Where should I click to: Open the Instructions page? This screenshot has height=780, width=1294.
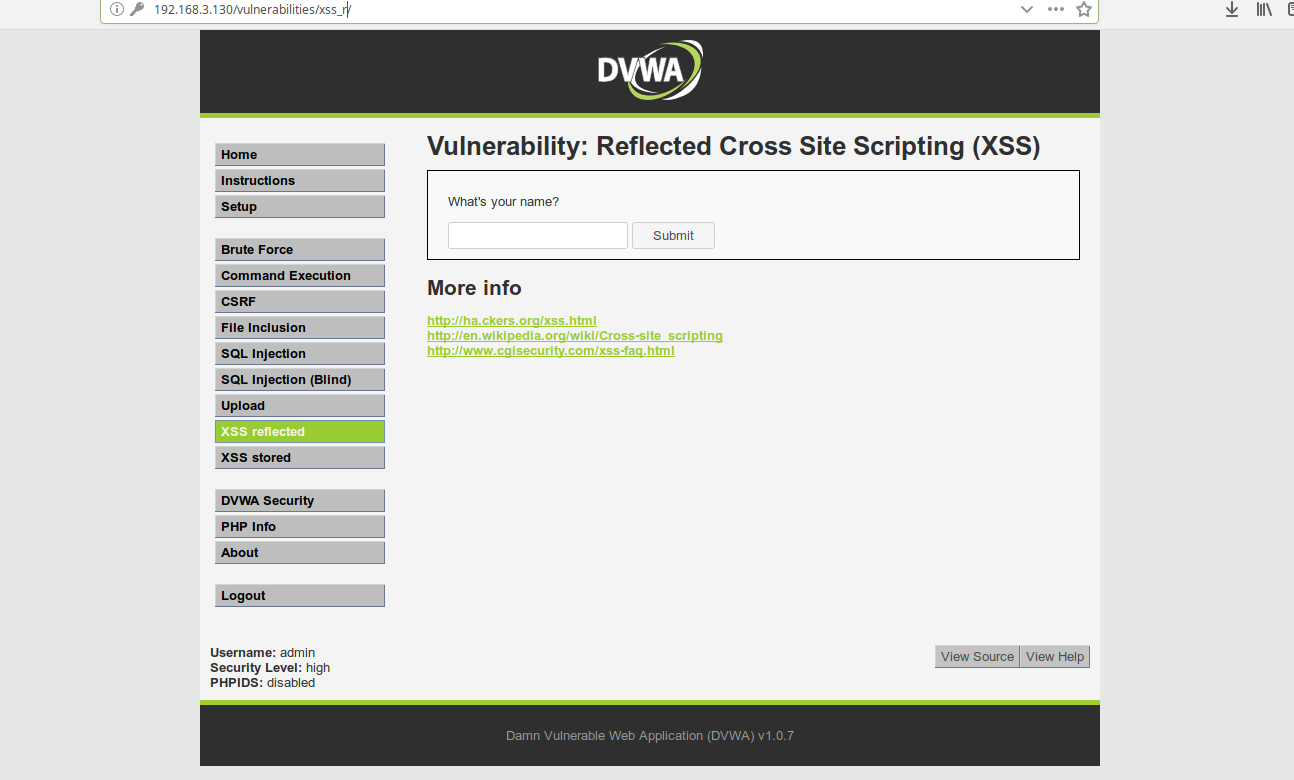point(300,181)
